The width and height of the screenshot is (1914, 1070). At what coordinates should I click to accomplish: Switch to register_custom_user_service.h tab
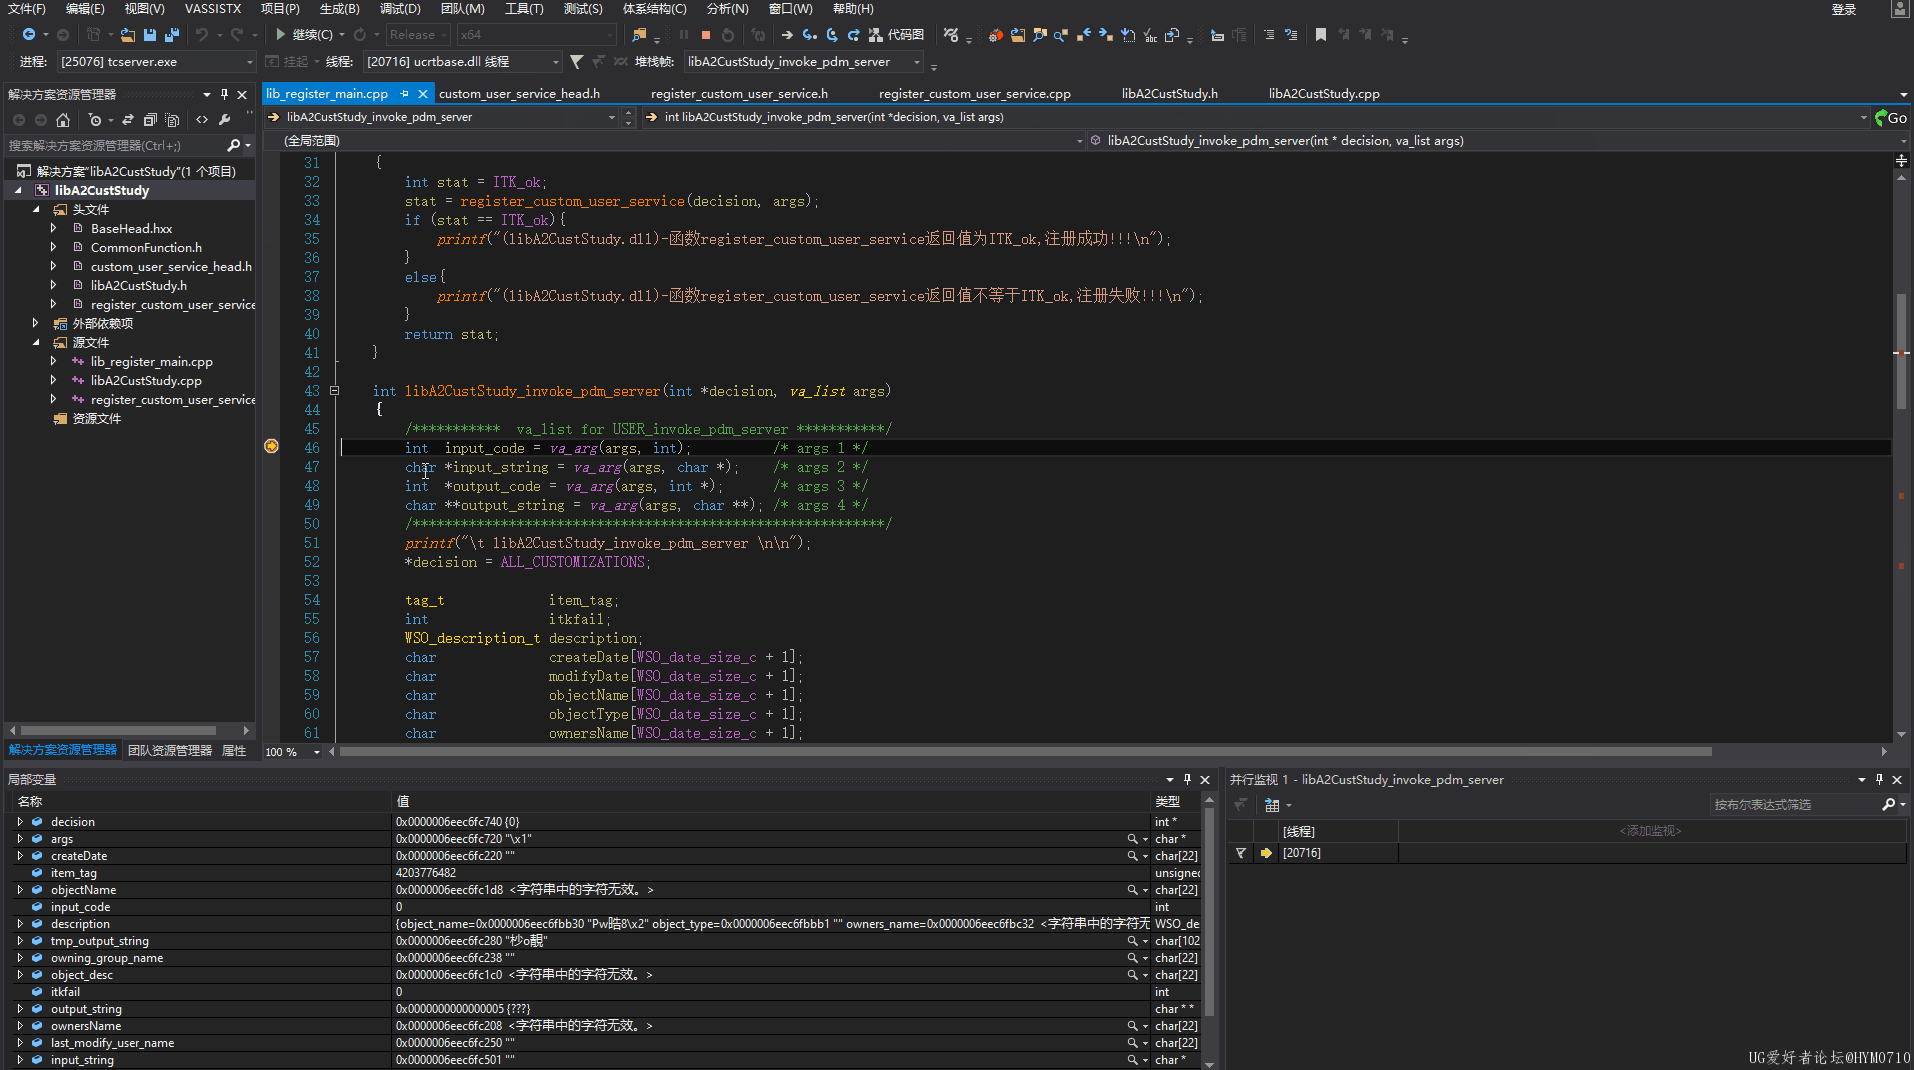pyautogui.click(x=739, y=94)
